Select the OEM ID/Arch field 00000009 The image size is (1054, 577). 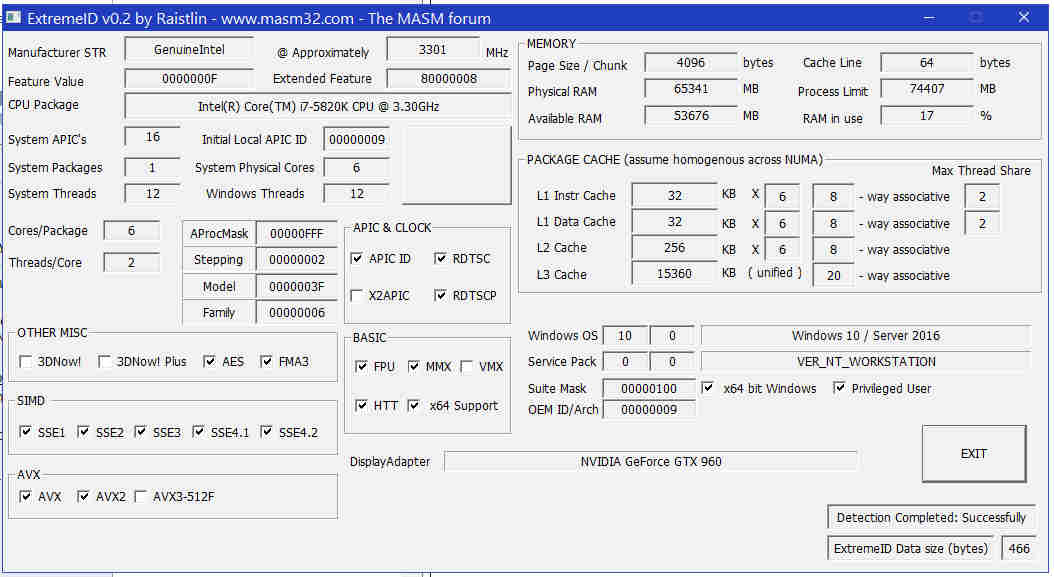[x=649, y=410]
